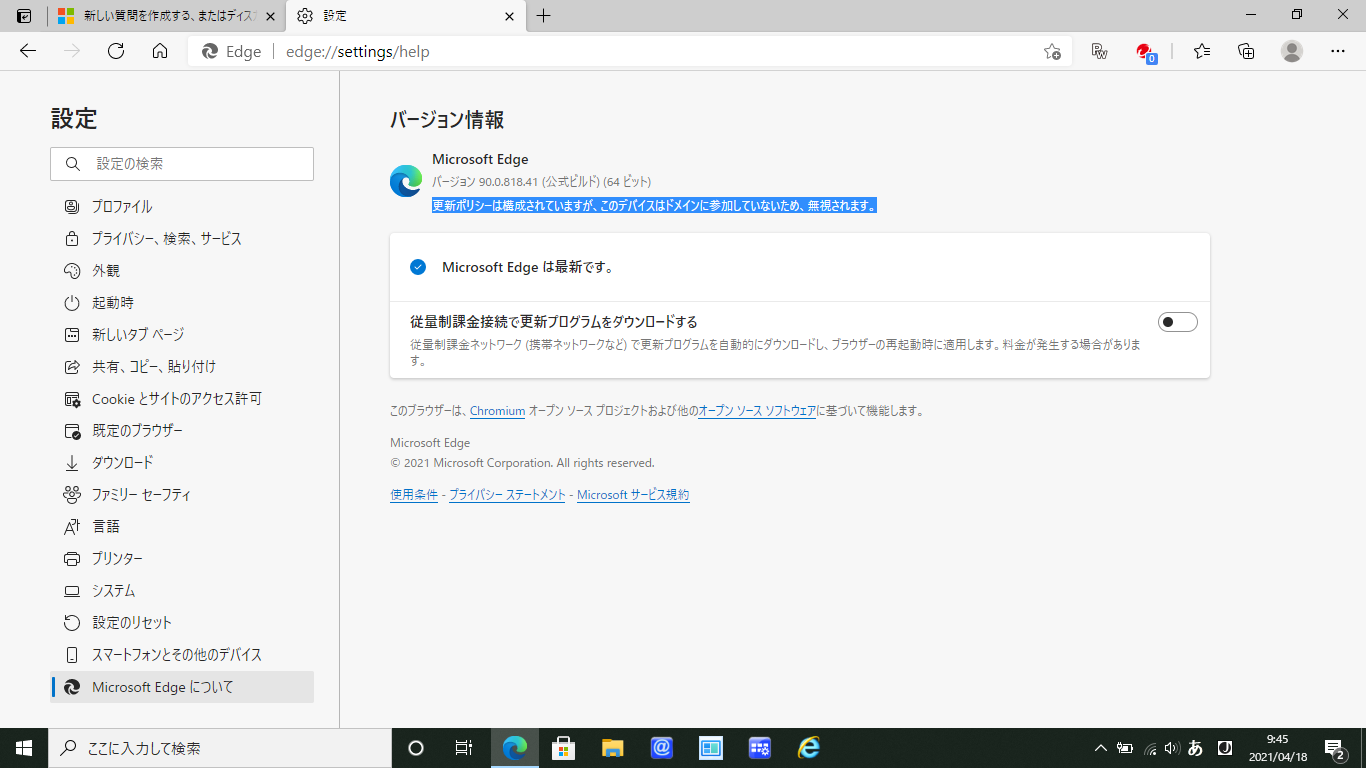1366x768 pixels.
Task: Click the Profile Wizard extension icon
Action: tap(1099, 51)
